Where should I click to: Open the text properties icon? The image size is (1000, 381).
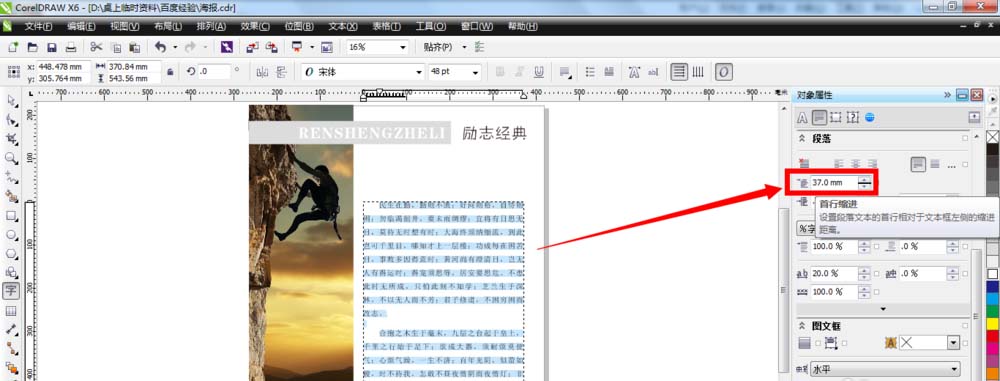click(635, 72)
